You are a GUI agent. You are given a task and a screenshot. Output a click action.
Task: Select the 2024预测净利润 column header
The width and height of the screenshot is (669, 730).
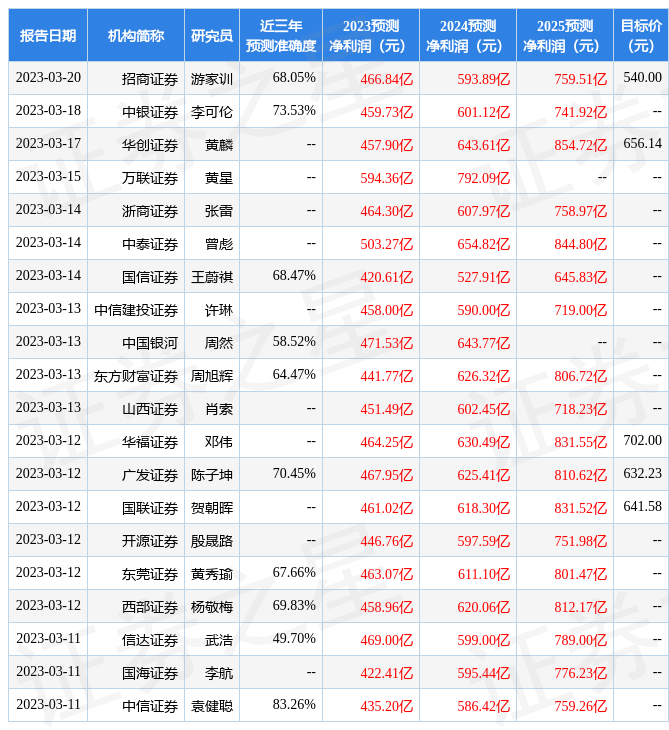click(x=468, y=36)
